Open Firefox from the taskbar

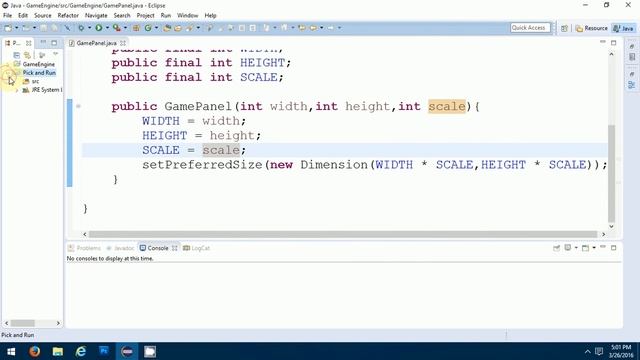tap(35, 351)
